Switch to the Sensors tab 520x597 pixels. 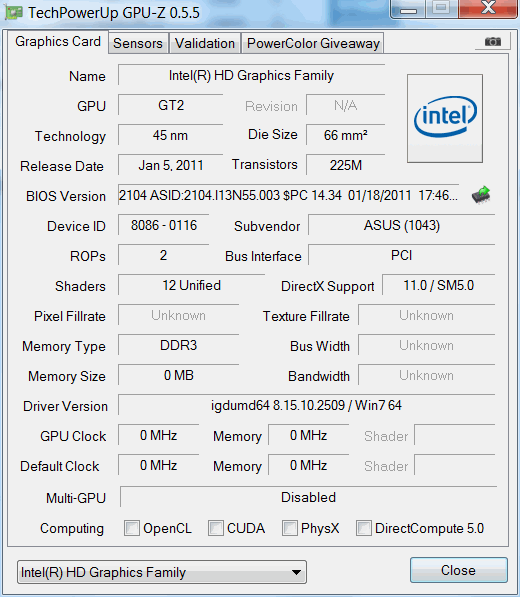click(138, 43)
